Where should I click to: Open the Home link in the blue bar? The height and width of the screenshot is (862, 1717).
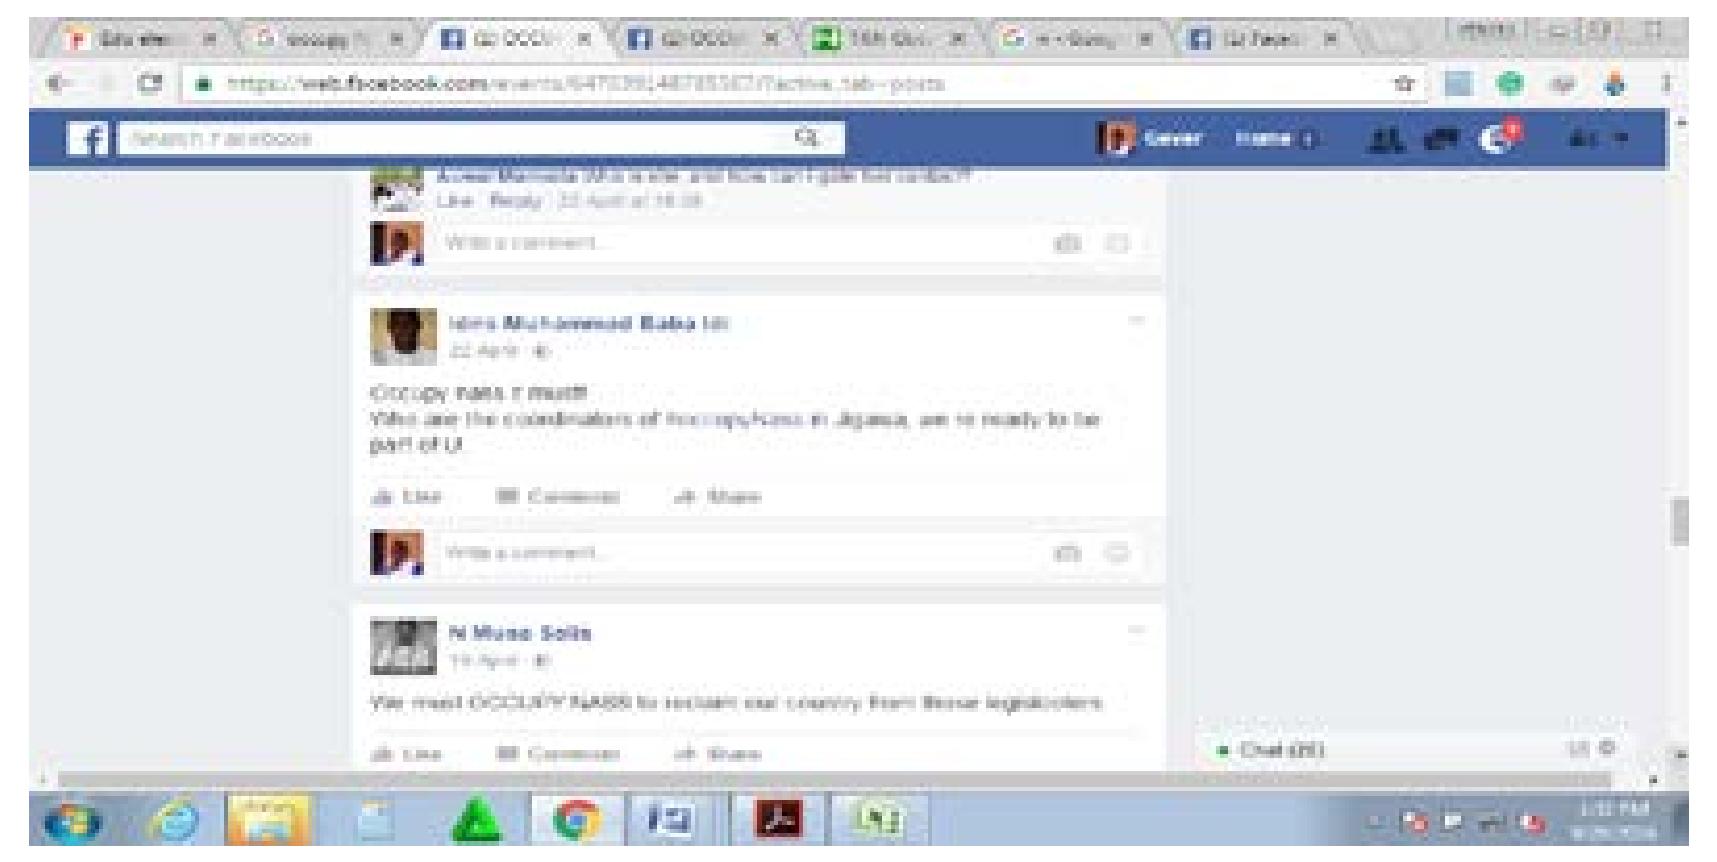point(1263,139)
